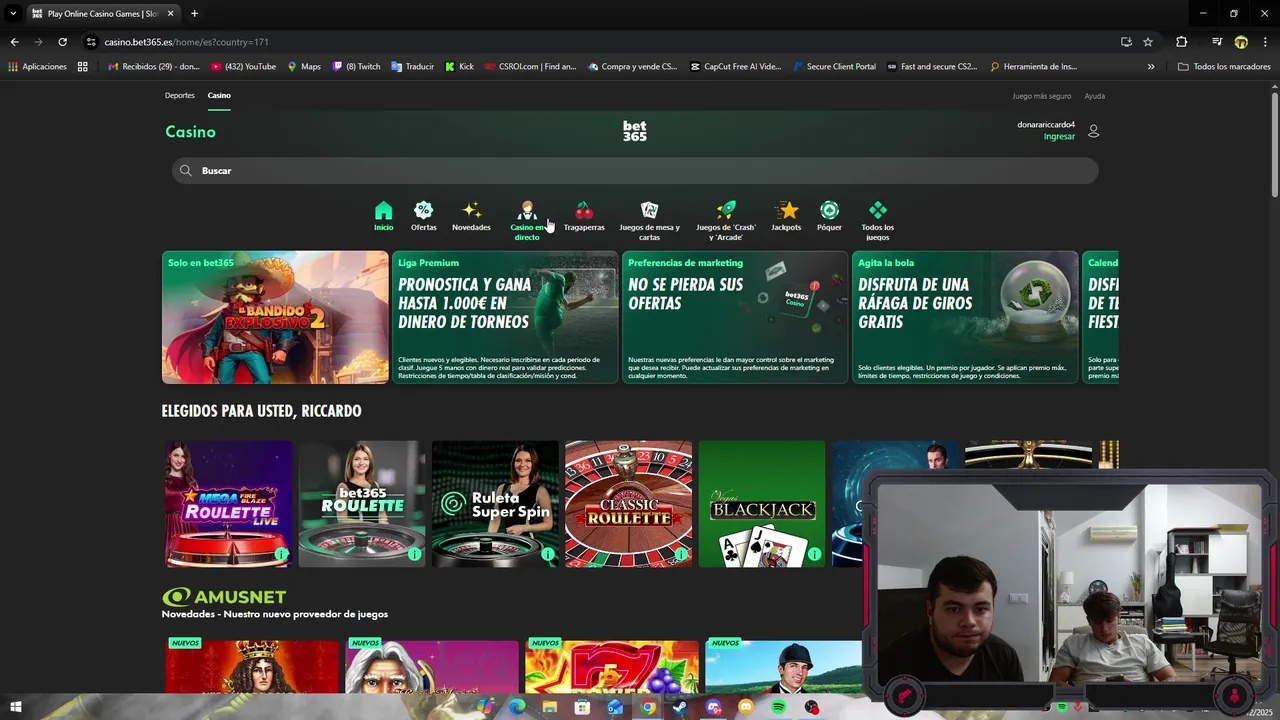Open Chrome extensions puzzle icon
1280x720 pixels.
click(1181, 42)
